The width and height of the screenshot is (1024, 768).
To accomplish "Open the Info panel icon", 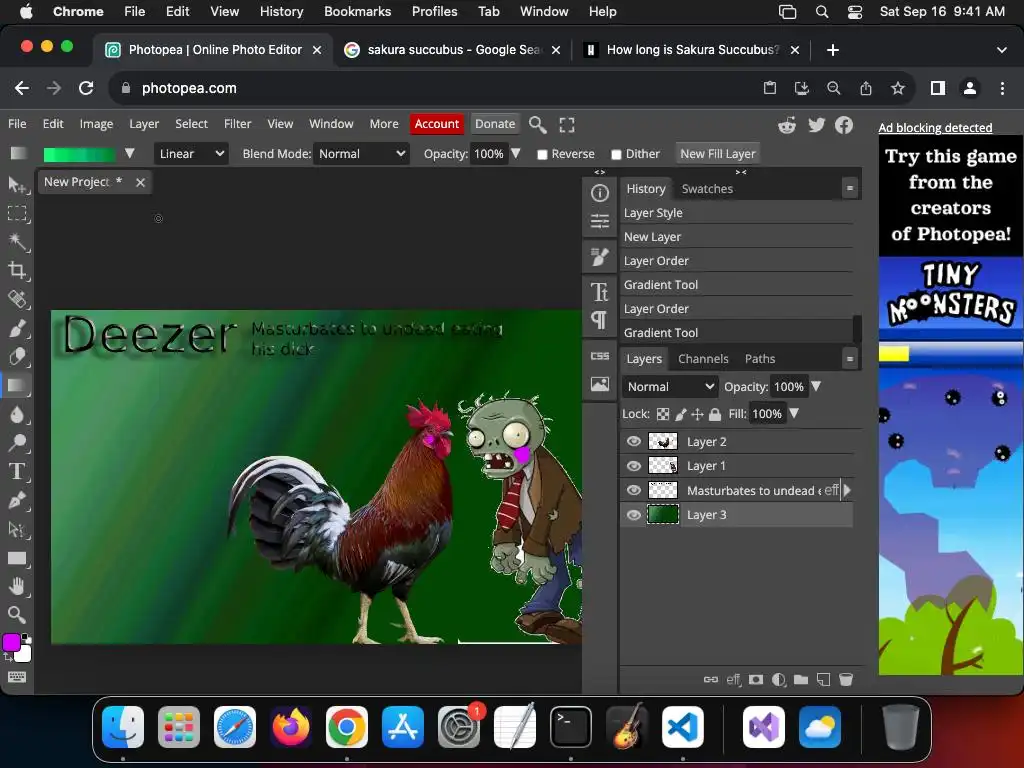I will (600, 193).
